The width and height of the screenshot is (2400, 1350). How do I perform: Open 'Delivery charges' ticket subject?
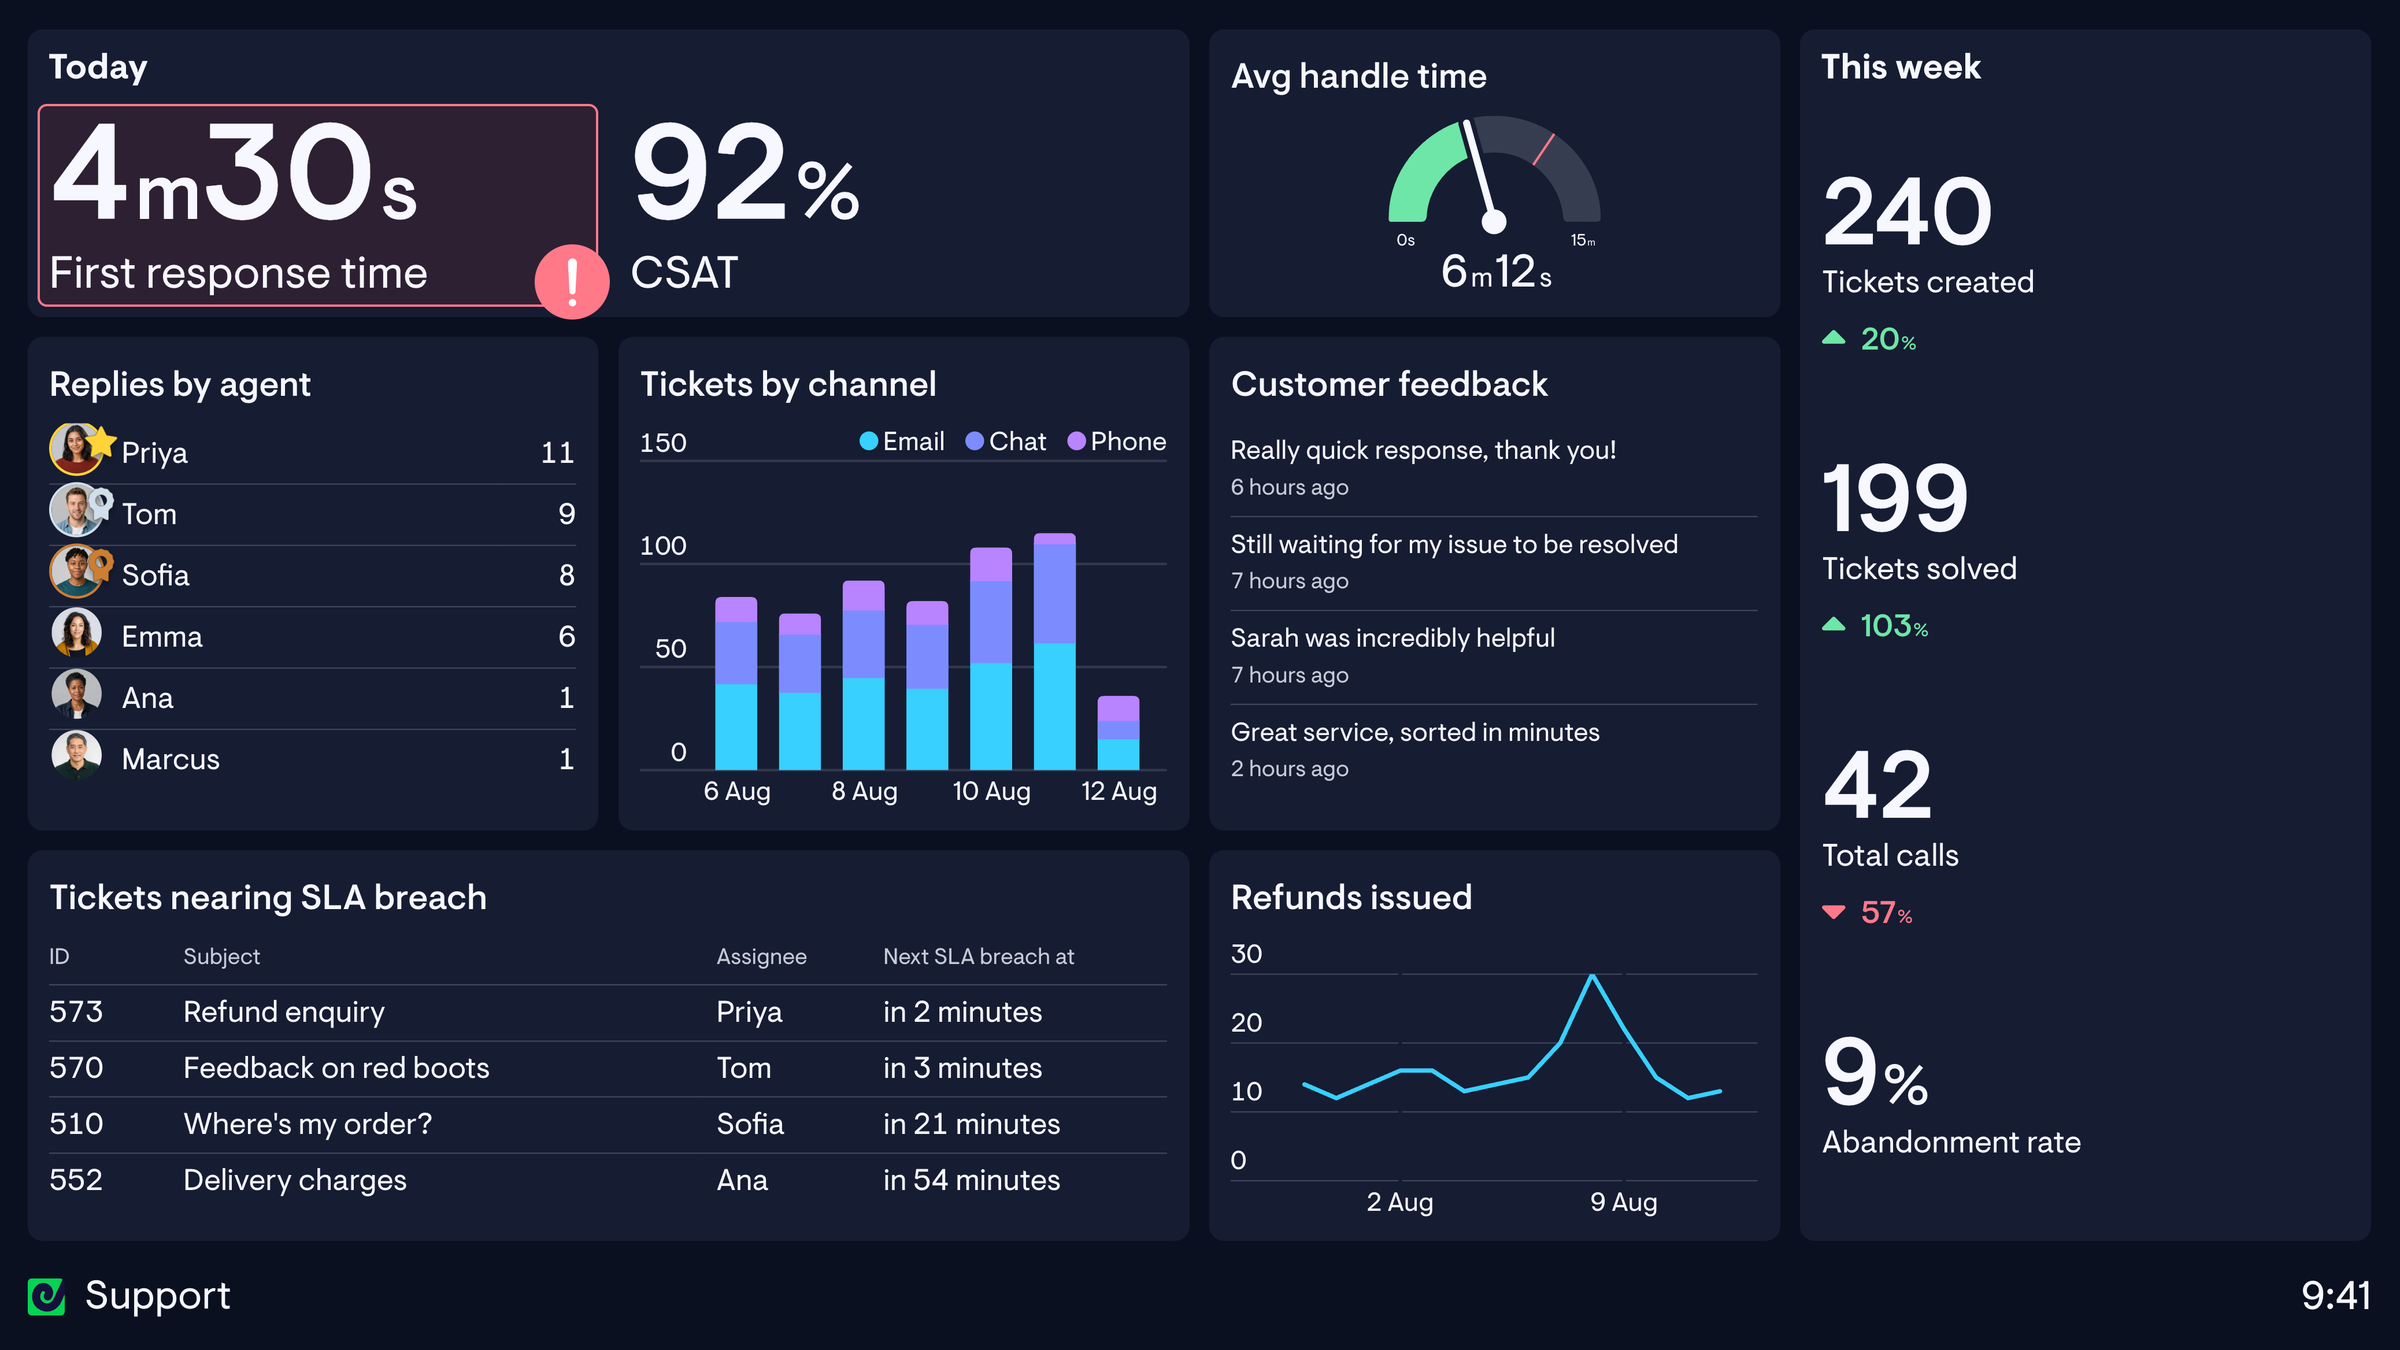295,1180
